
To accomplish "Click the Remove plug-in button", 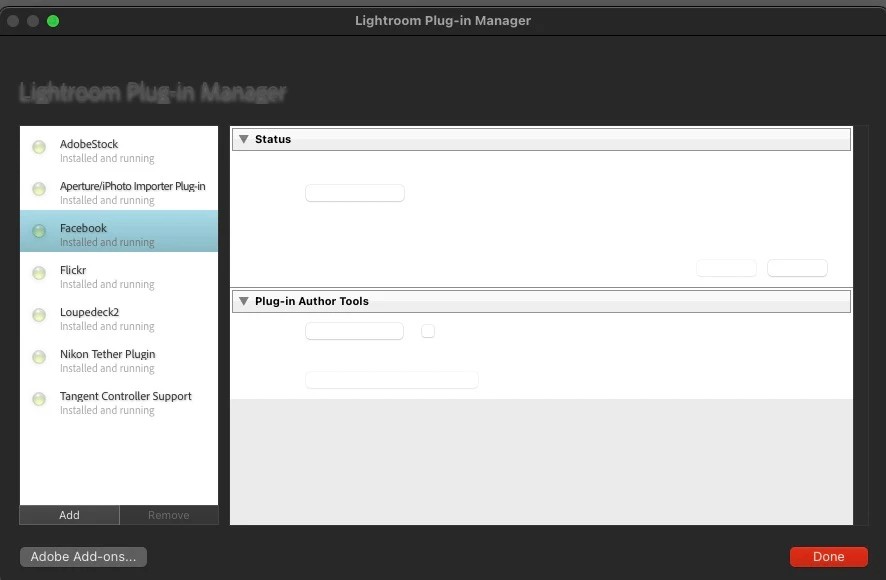I will [x=168, y=515].
